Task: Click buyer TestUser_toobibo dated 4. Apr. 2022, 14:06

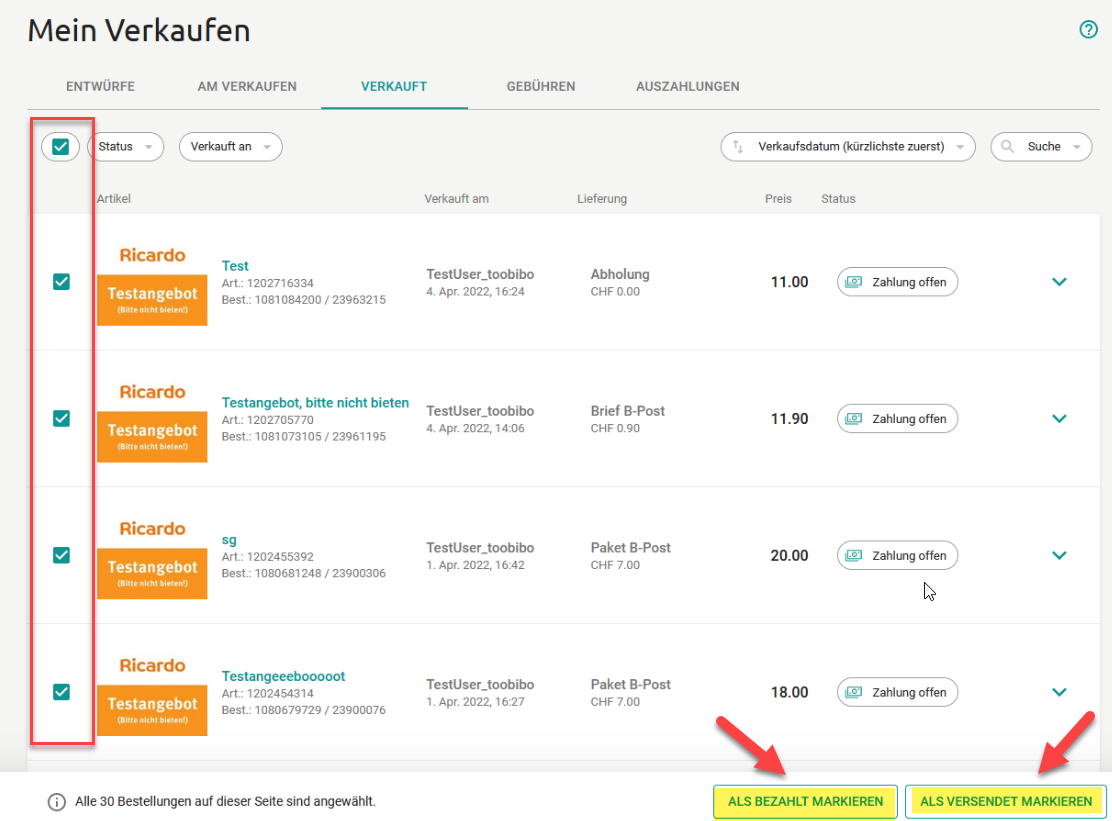Action: tap(480, 411)
